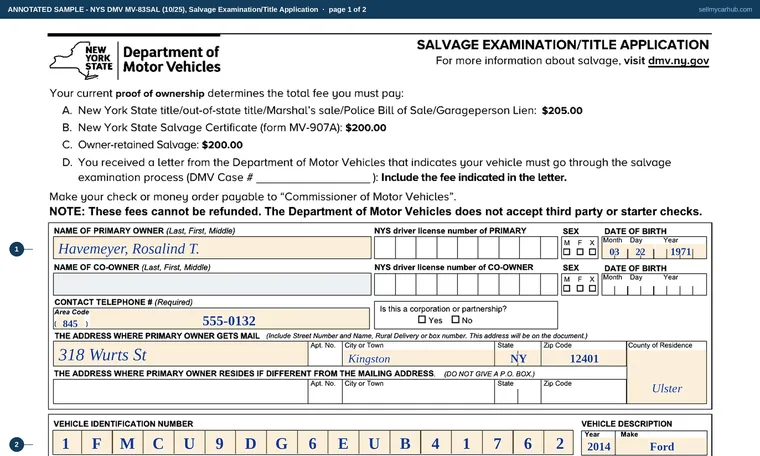Click the VIN box containing 'C'
The height and width of the screenshot is (456, 760).
[x=158, y=443]
